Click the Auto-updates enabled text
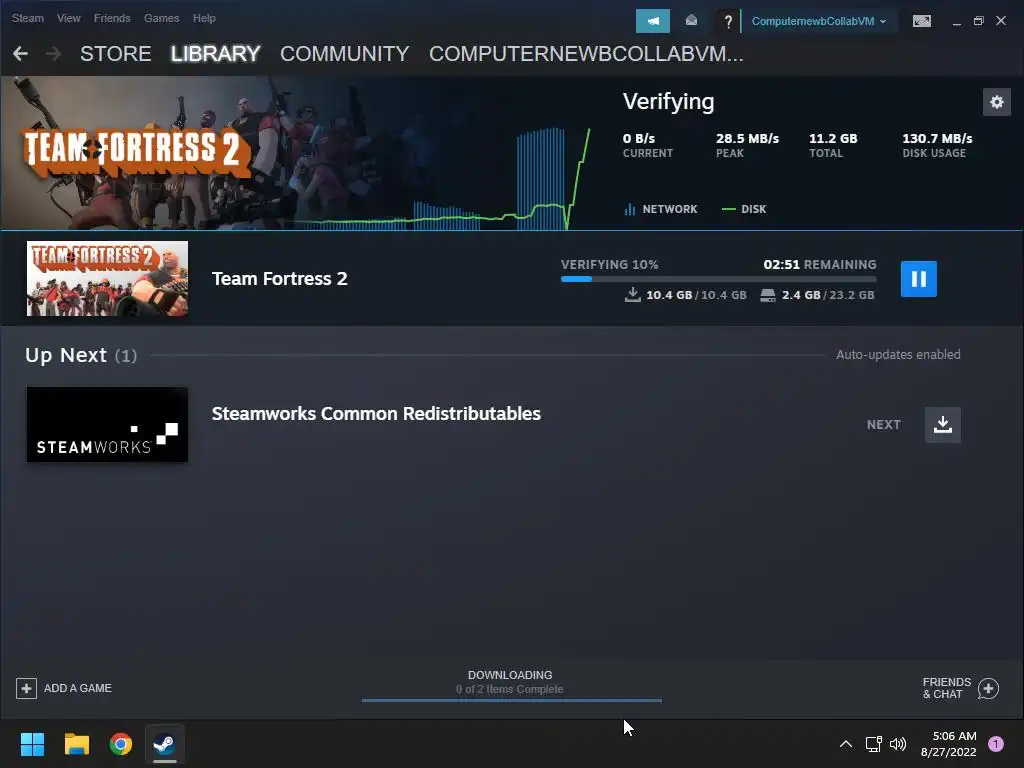Screen dimensions: 1024x768 [x=898, y=355]
